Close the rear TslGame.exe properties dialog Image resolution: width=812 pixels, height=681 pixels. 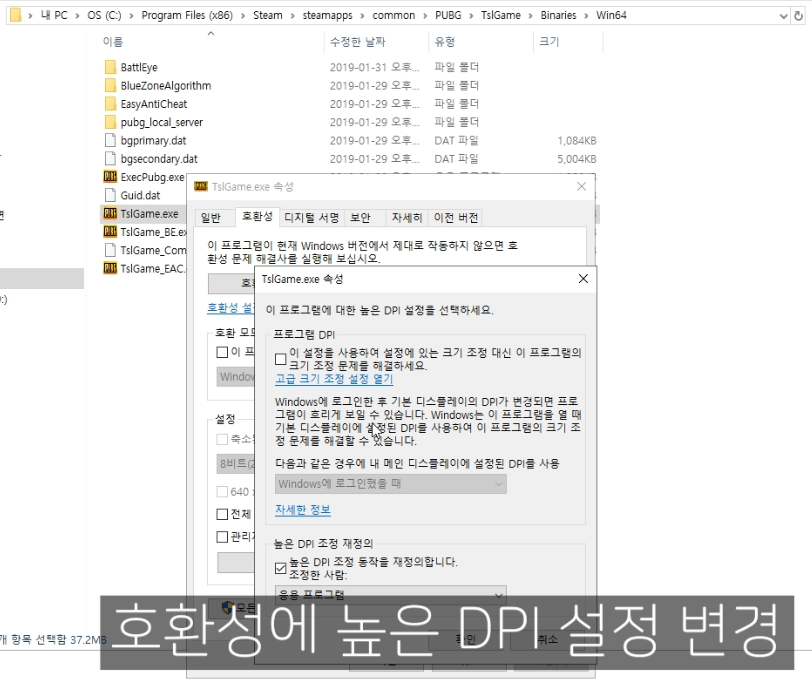(582, 186)
